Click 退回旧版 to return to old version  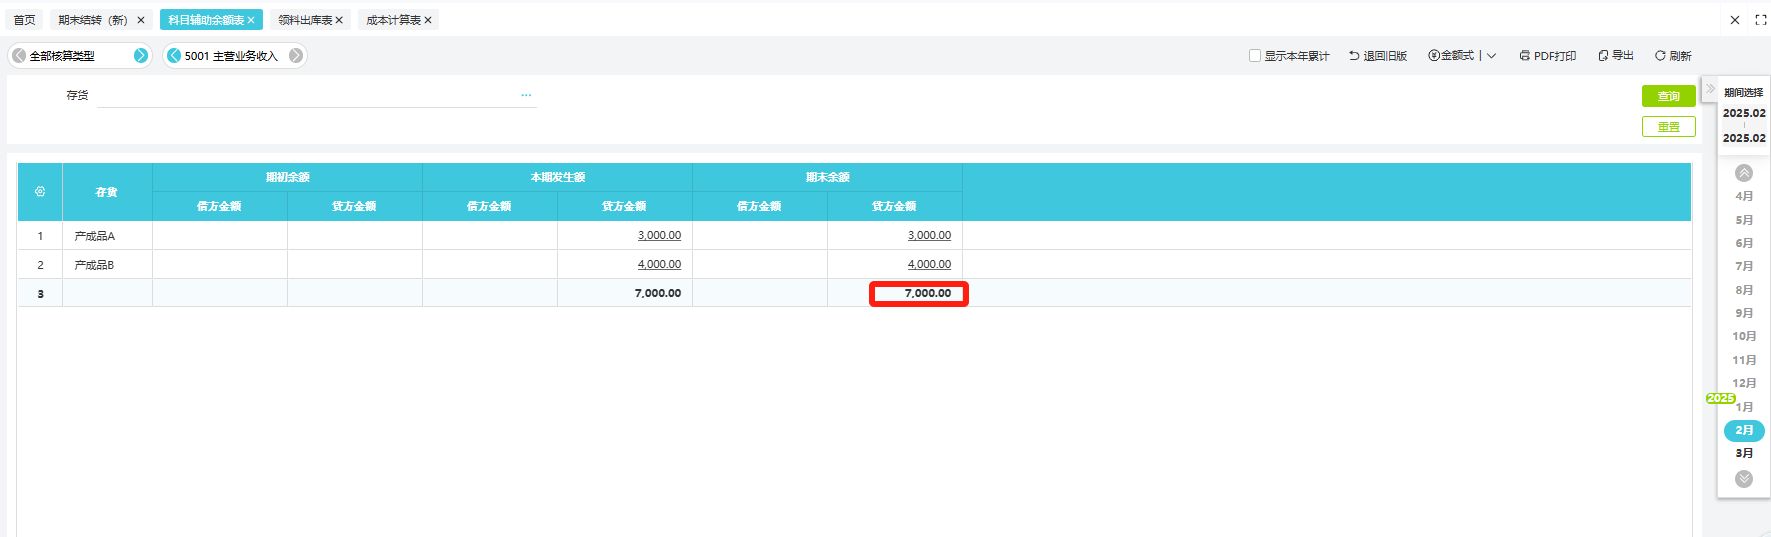pyautogui.click(x=1378, y=56)
